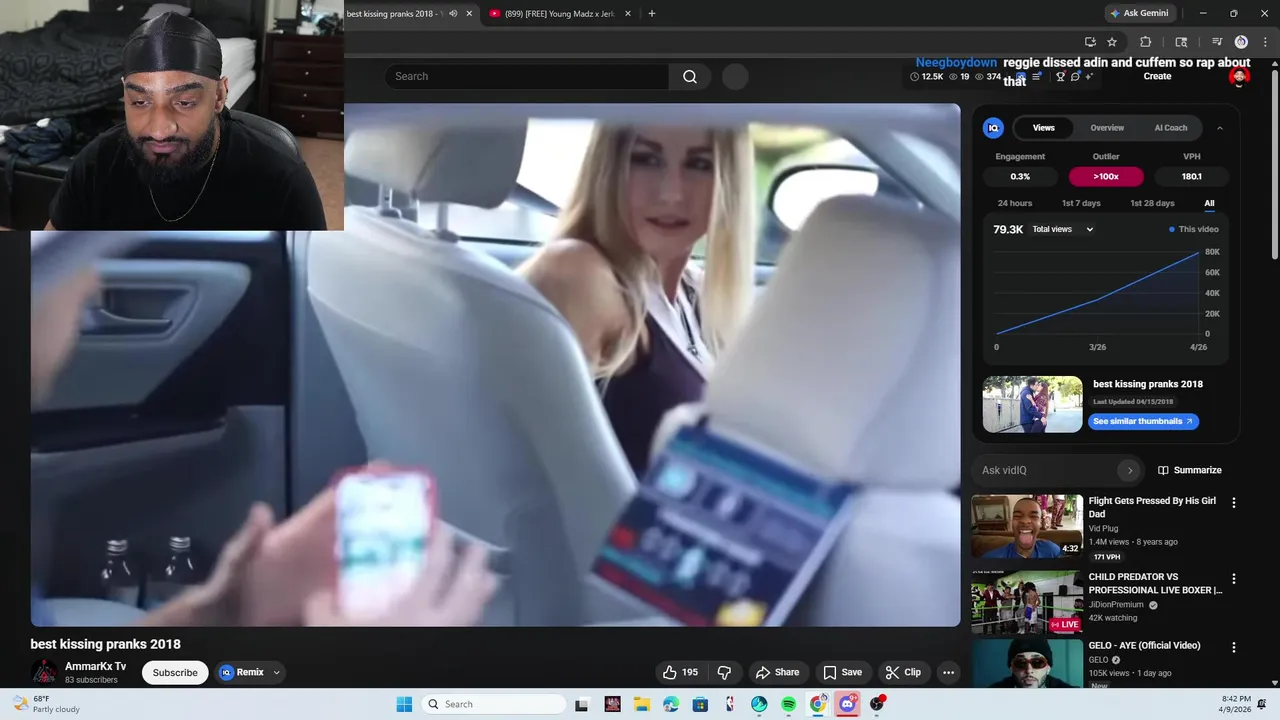Open more actions ellipsis below video
The height and width of the screenshot is (720, 1280).
tap(948, 672)
